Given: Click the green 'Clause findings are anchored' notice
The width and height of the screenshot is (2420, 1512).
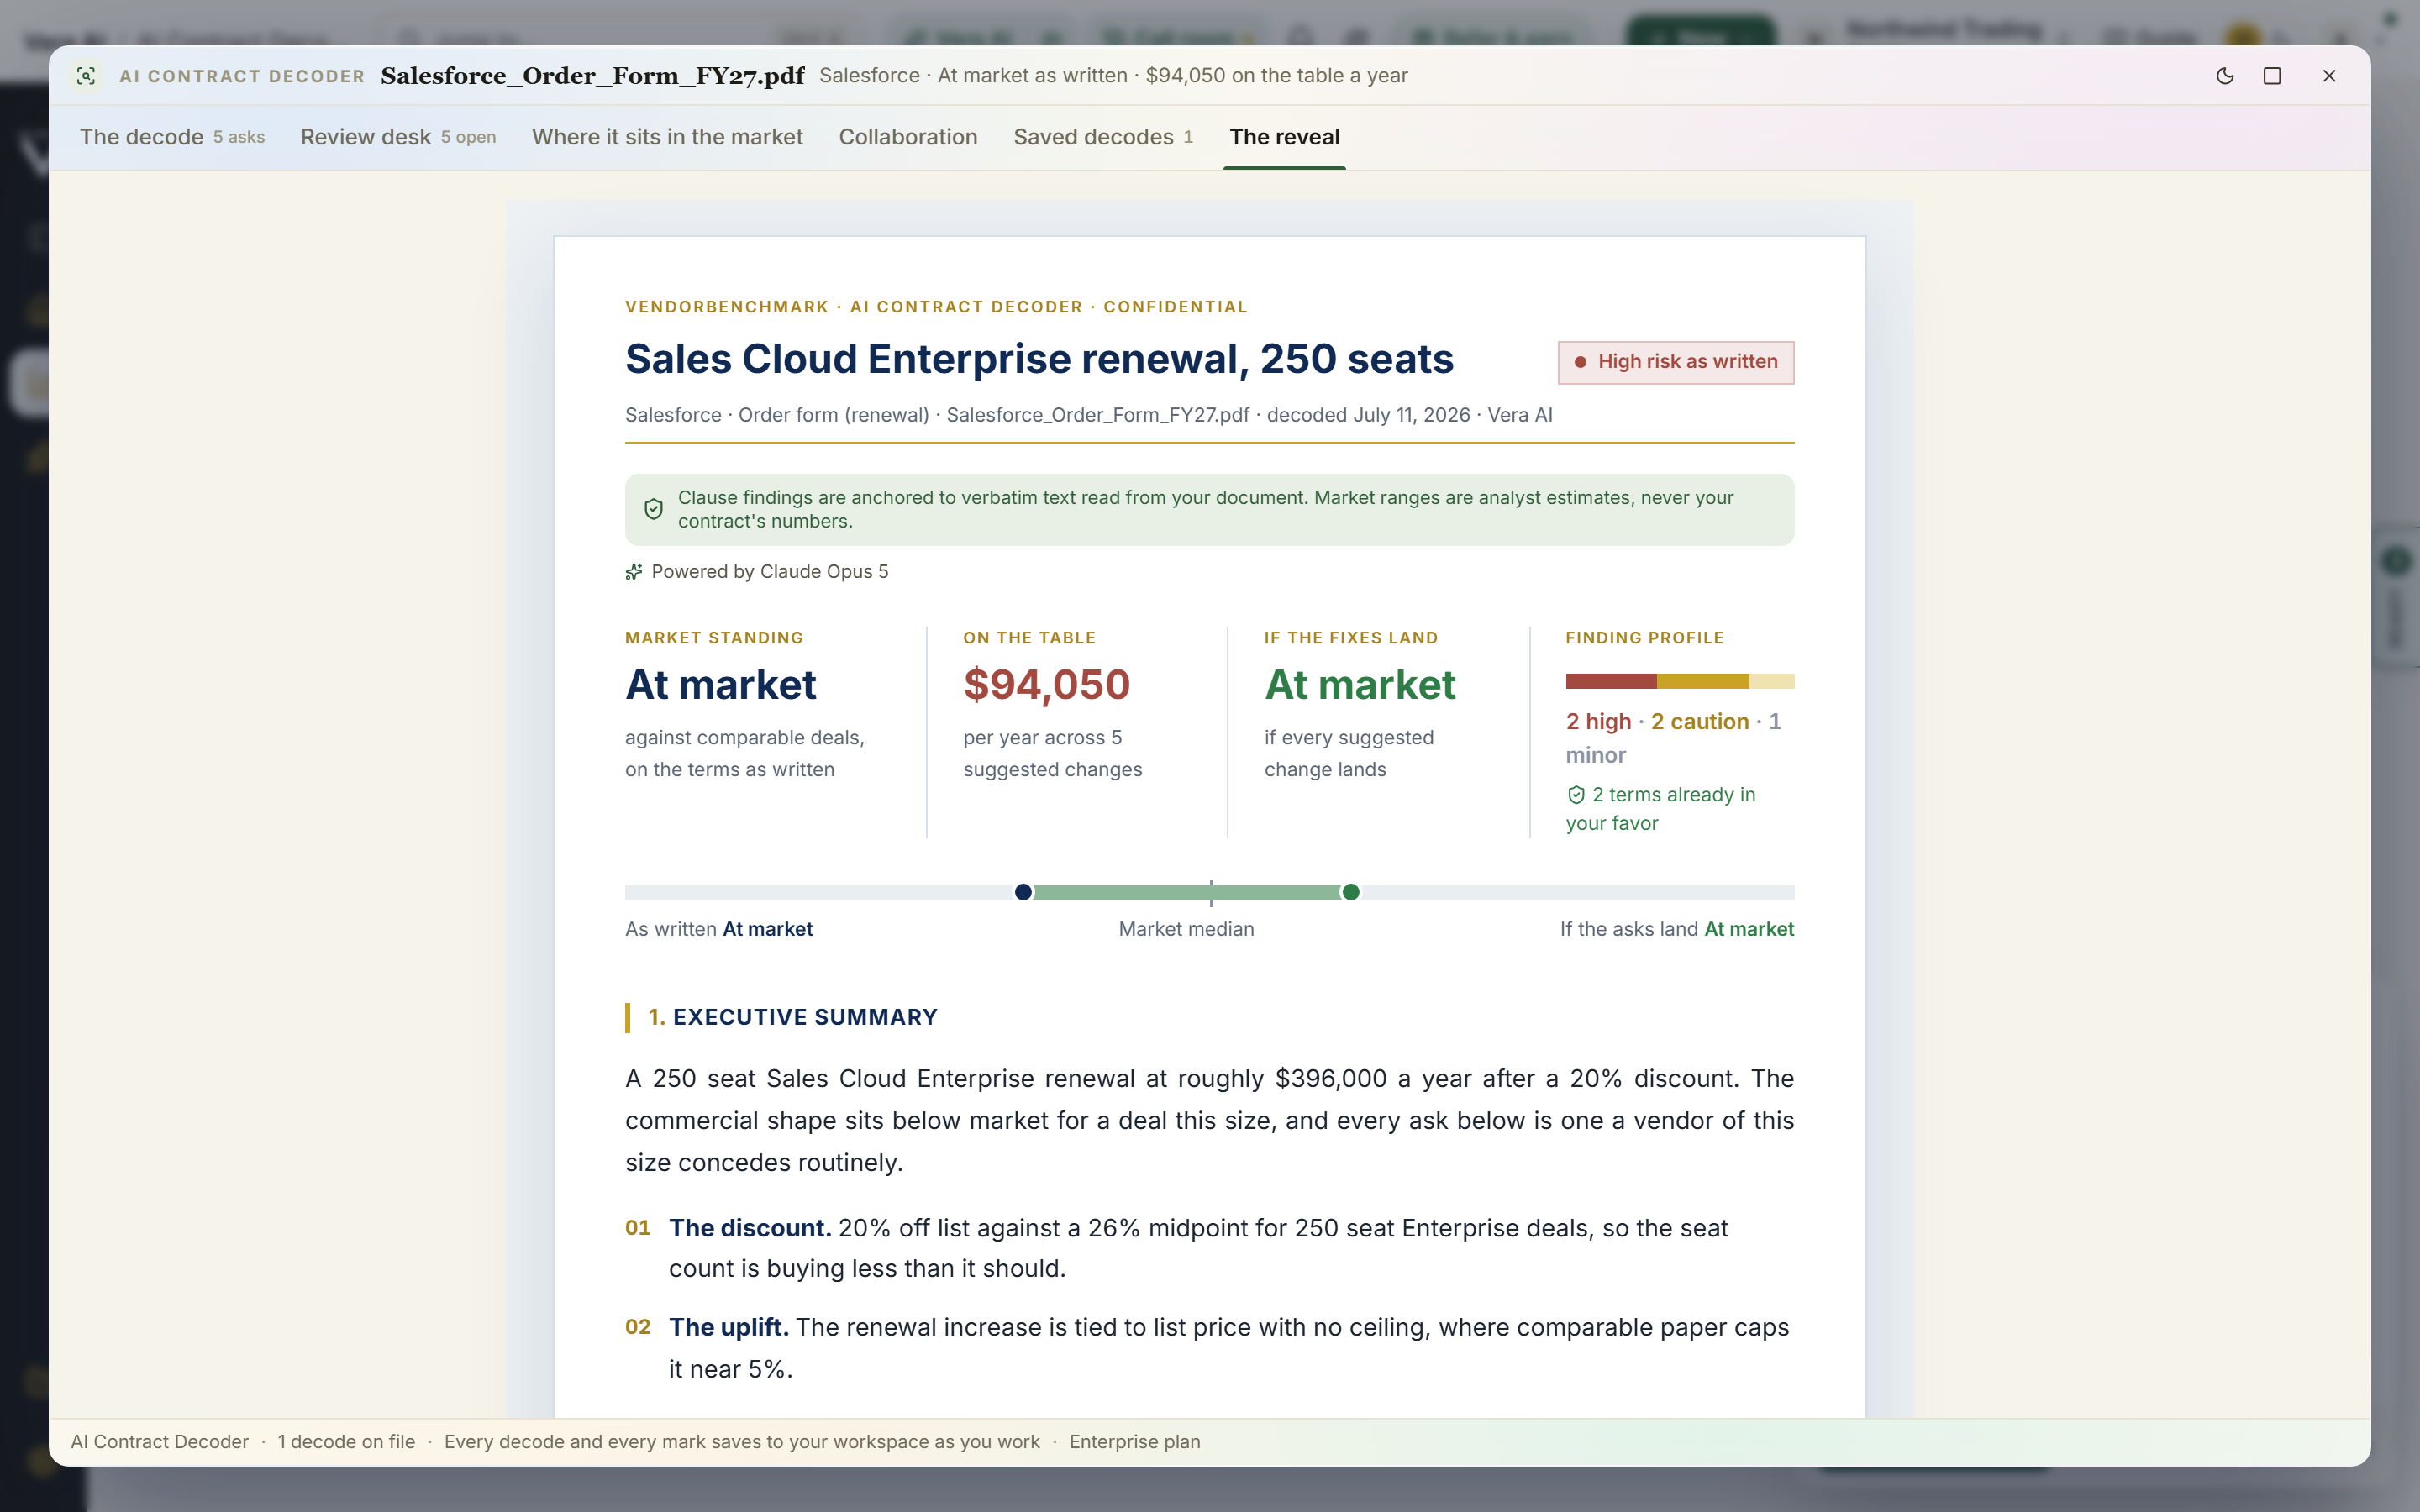Looking at the screenshot, I should coord(1209,510).
